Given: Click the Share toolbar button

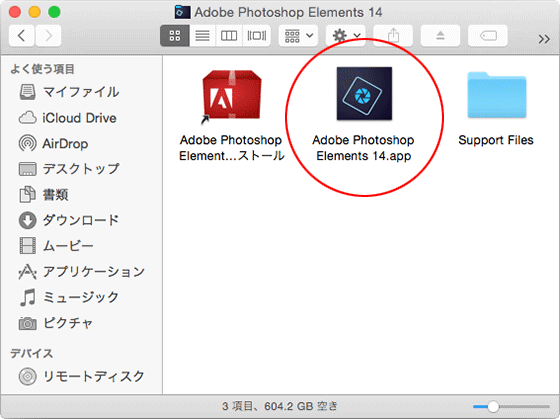Looking at the screenshot, I should tap(393, 36).
